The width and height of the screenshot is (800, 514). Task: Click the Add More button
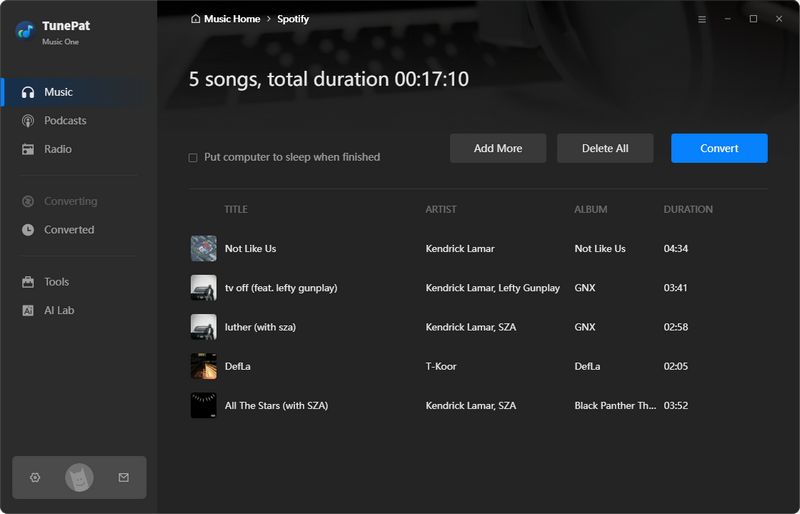click(498, 148)
